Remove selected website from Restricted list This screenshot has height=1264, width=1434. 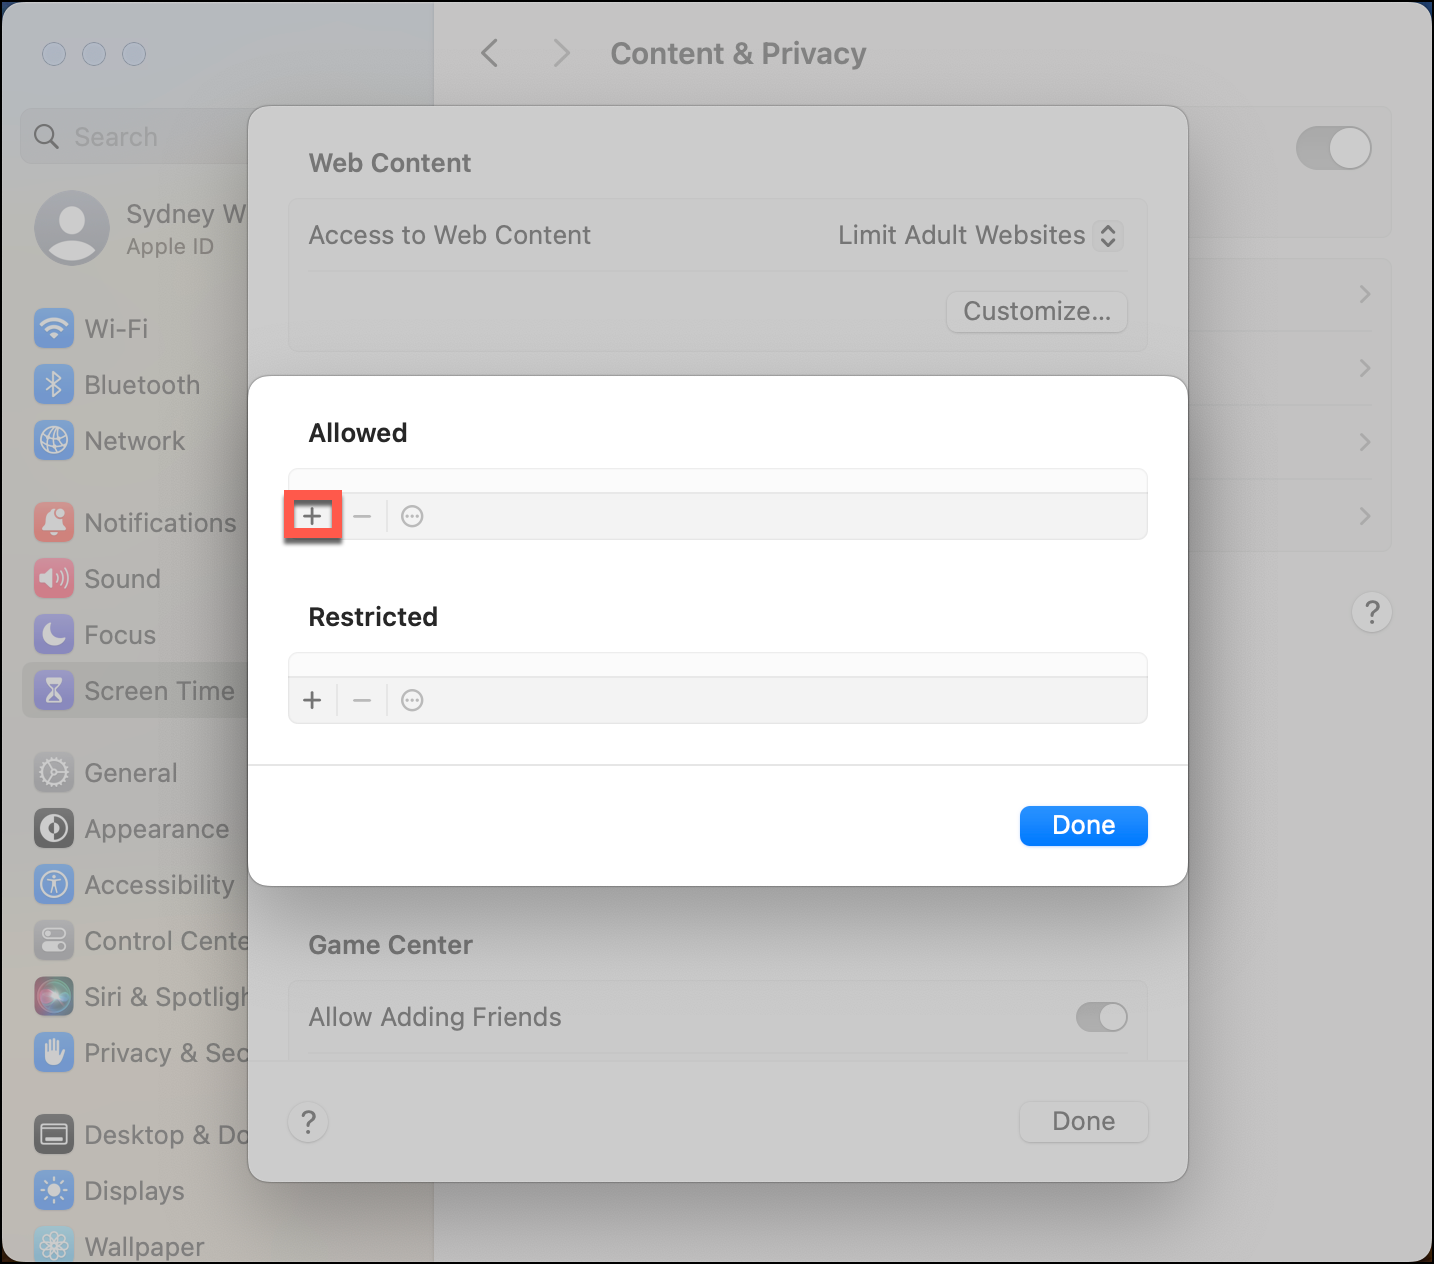(x=362, y=700)
